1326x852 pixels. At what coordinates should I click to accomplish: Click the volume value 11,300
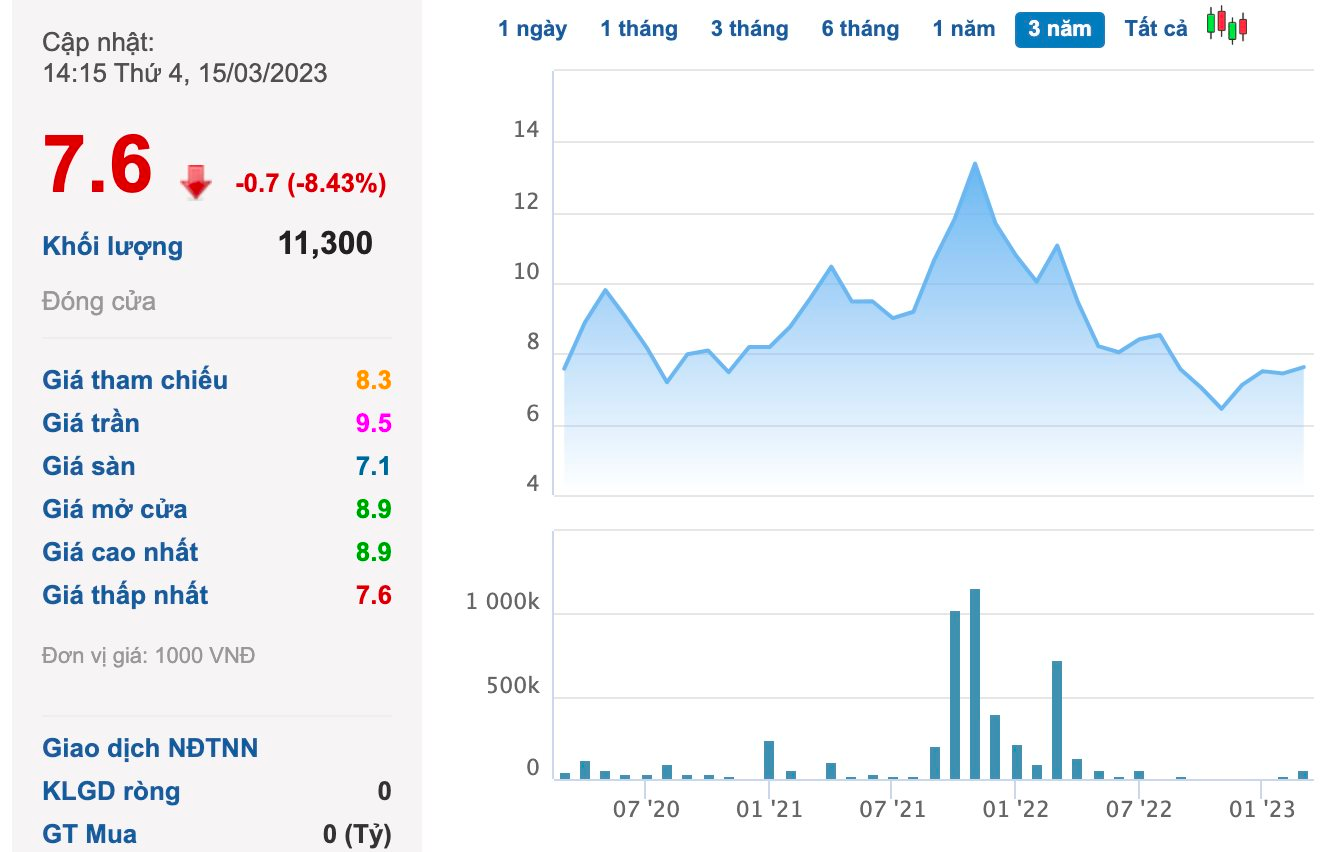tap(326, 243)
